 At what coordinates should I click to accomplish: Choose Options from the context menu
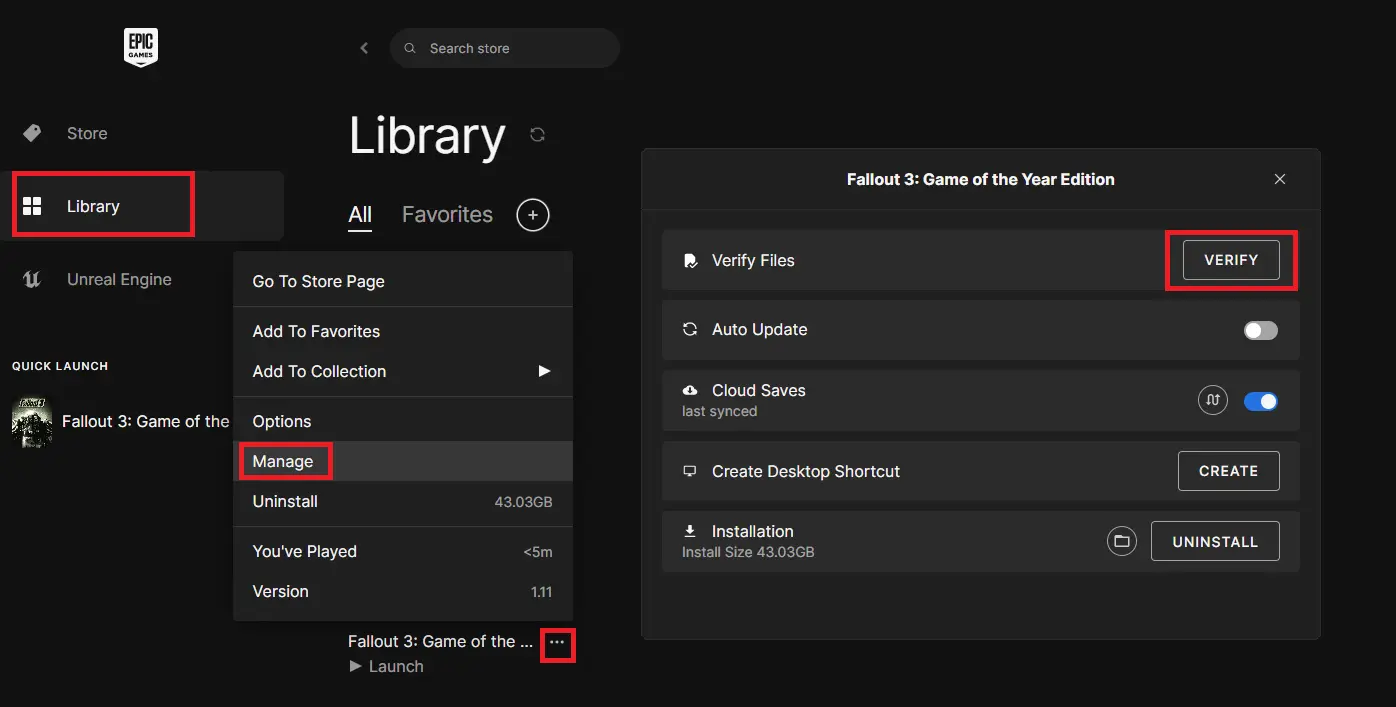pos(281,421)
